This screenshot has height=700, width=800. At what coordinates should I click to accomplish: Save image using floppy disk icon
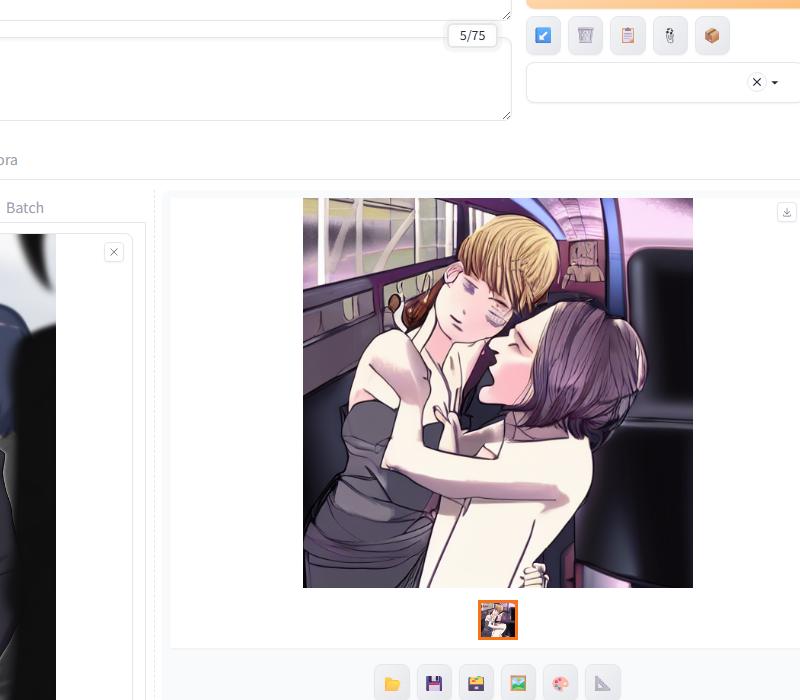434,683
